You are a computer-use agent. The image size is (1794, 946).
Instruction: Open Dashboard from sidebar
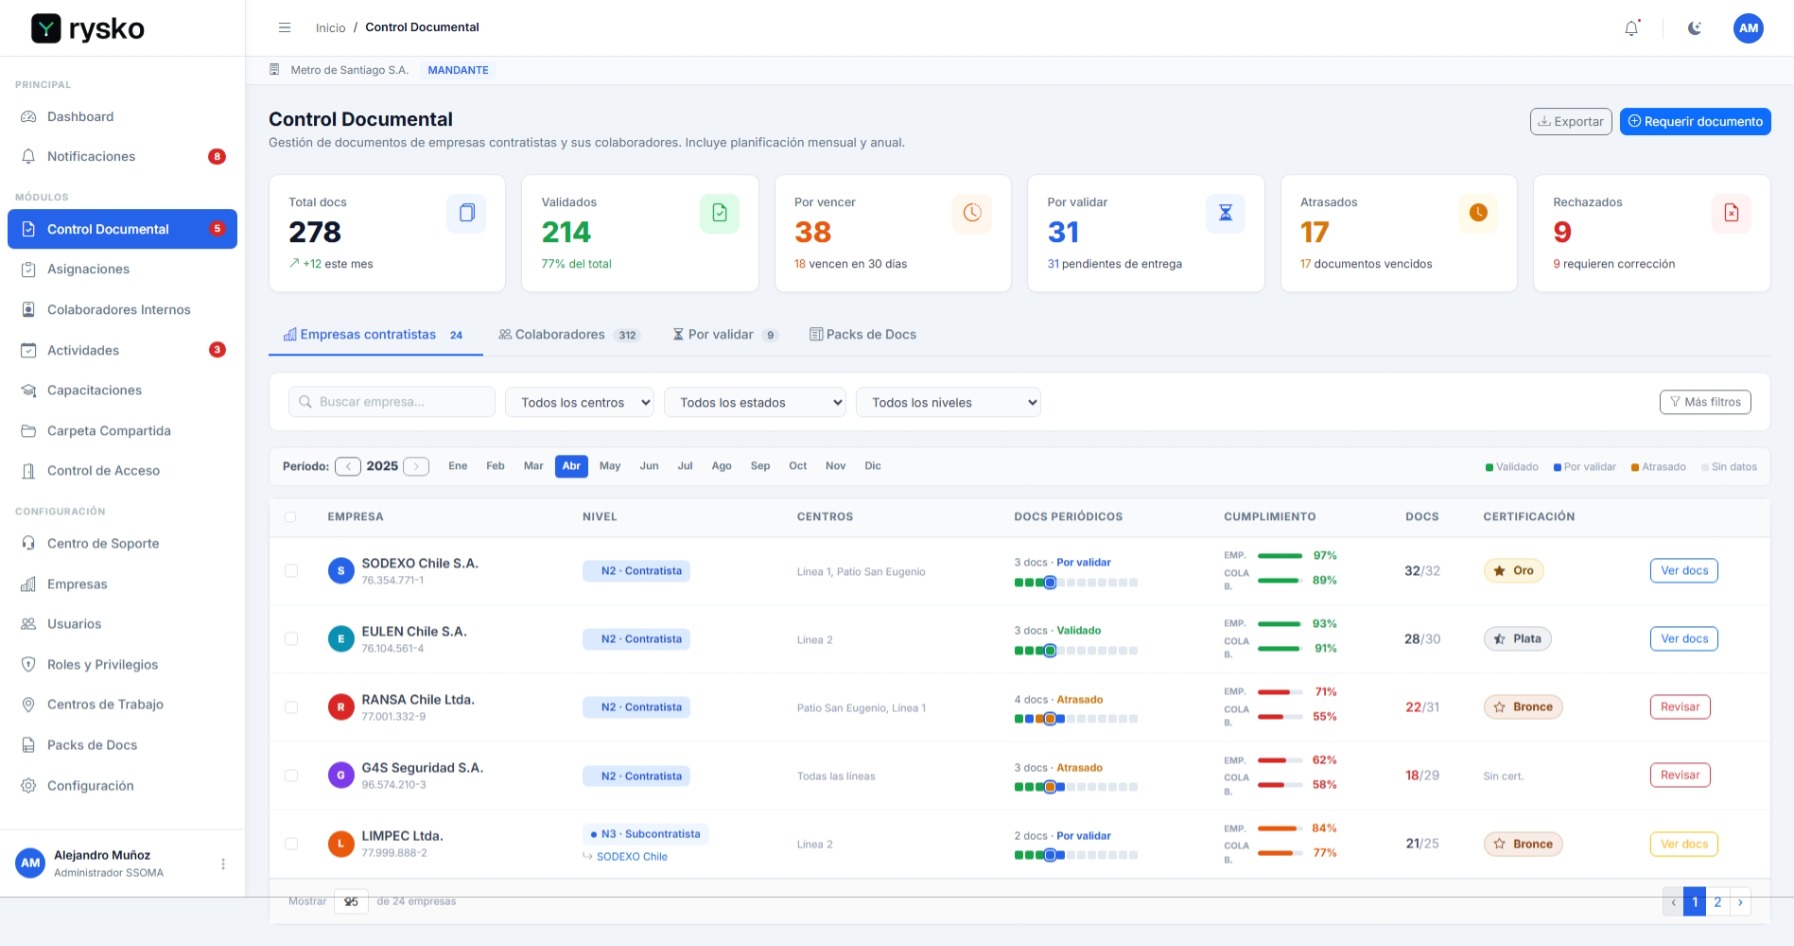(x=122, y=117)
